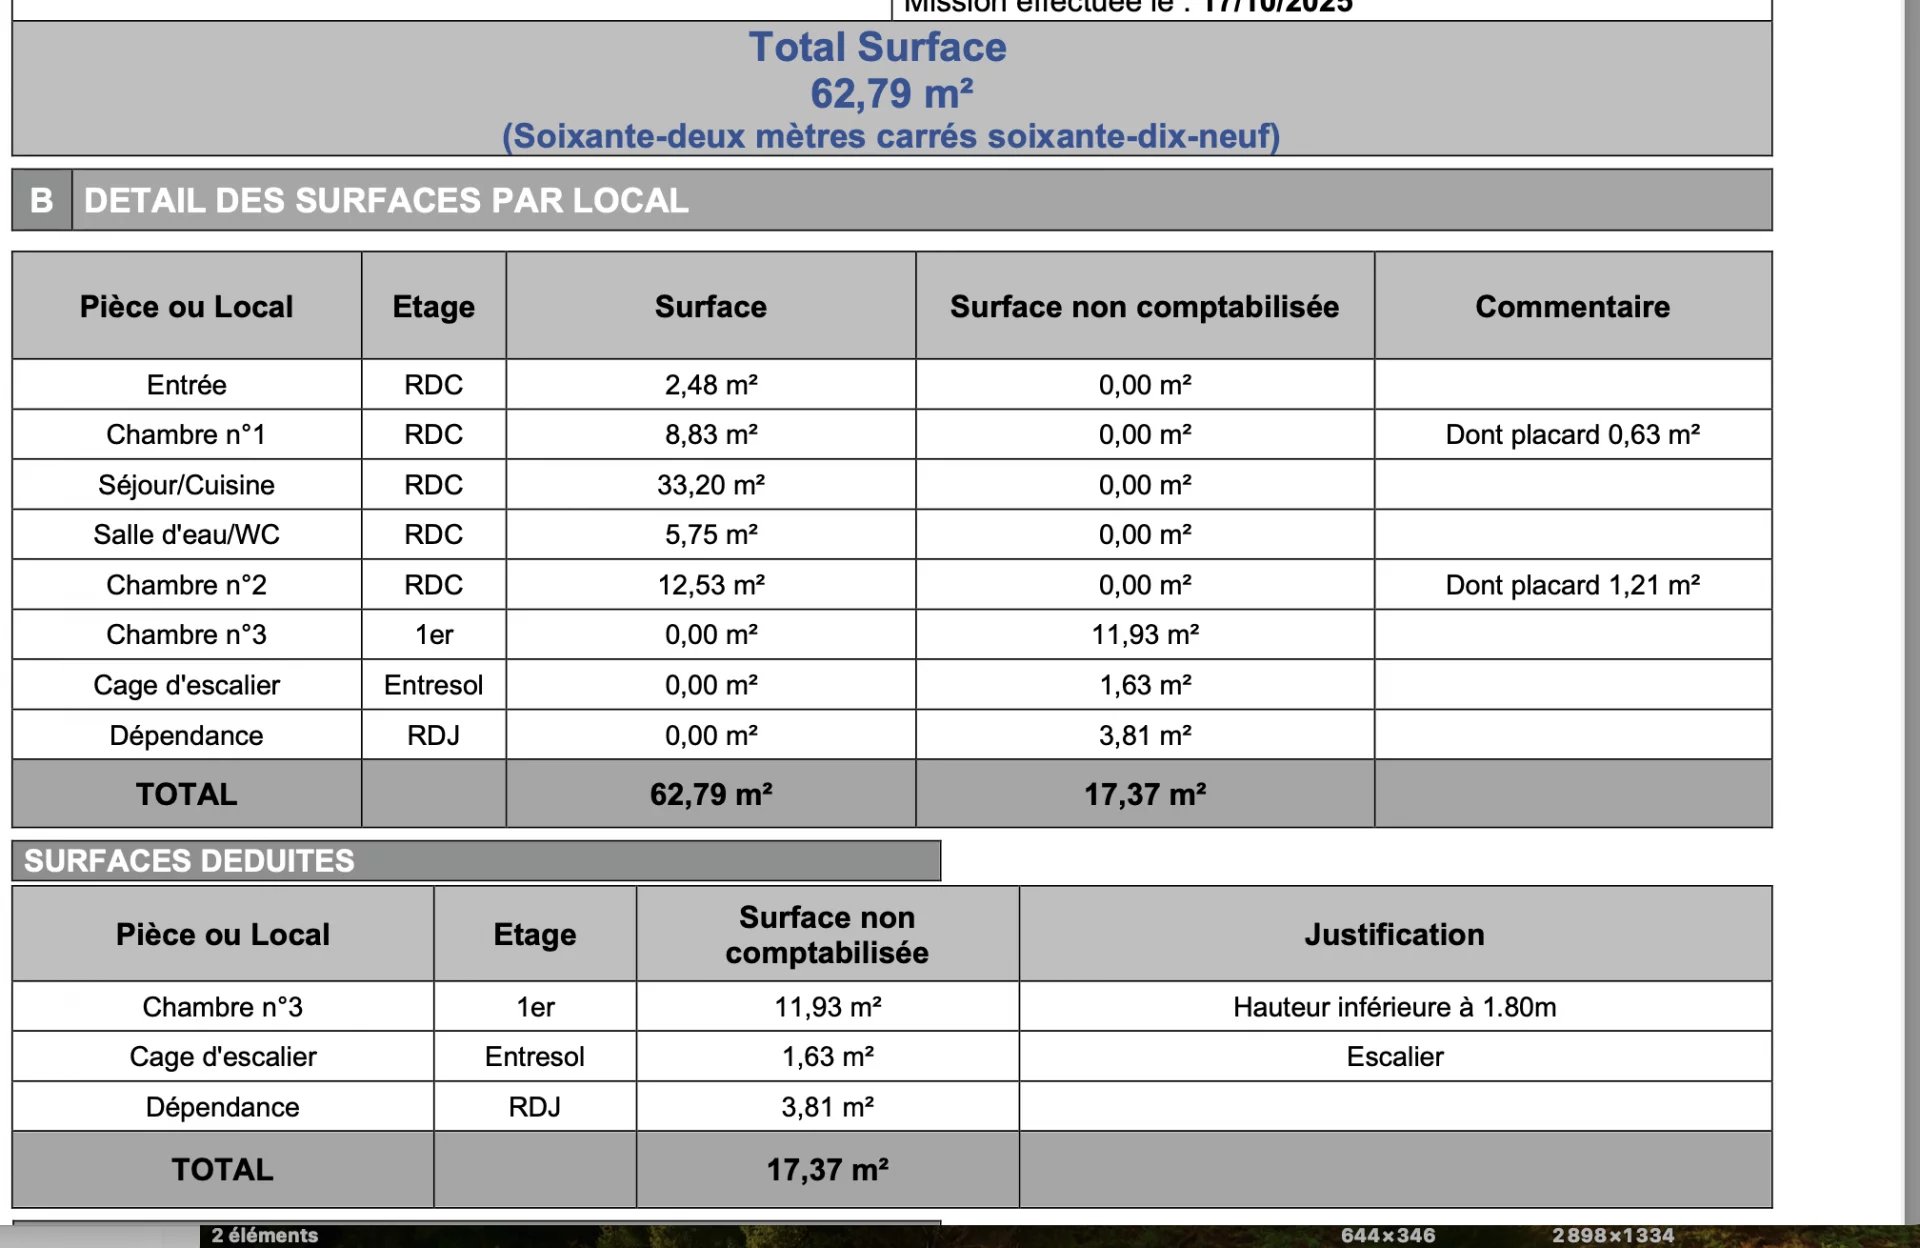Click the 'DETAIL DES SURFACES PAR LOCAL' heading
1920x1248 pixels.
386,200
